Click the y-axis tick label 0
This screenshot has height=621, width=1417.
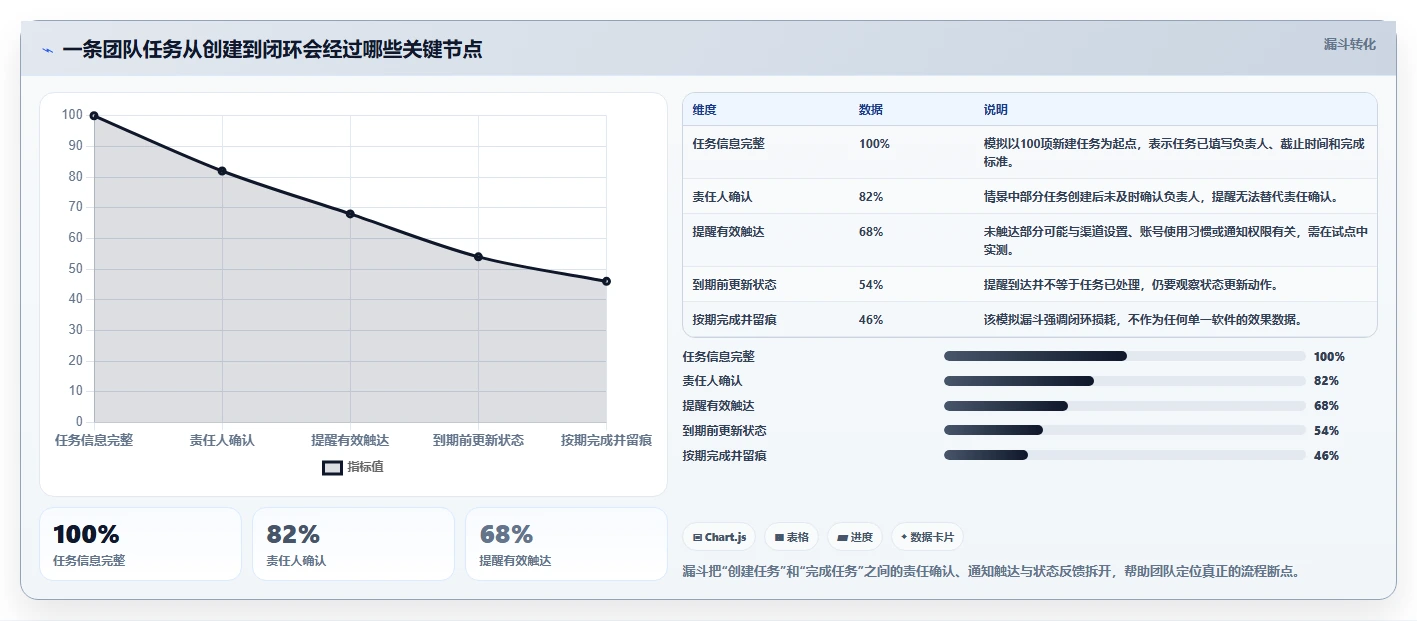click(79, 422)
